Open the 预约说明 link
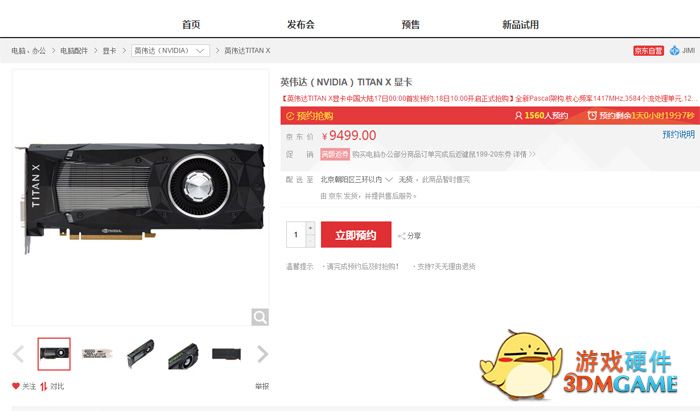Screen dimensions: 700x411 point(679,134)
